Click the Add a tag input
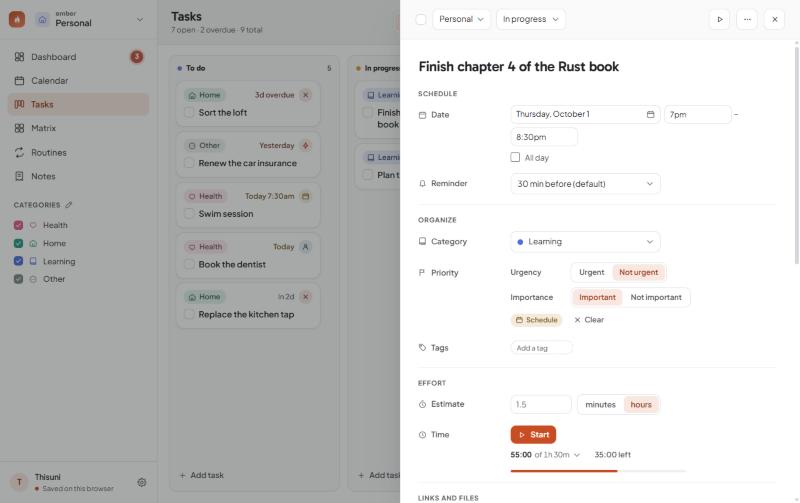The width and height of the screenshot is (800, 503). 541,348
